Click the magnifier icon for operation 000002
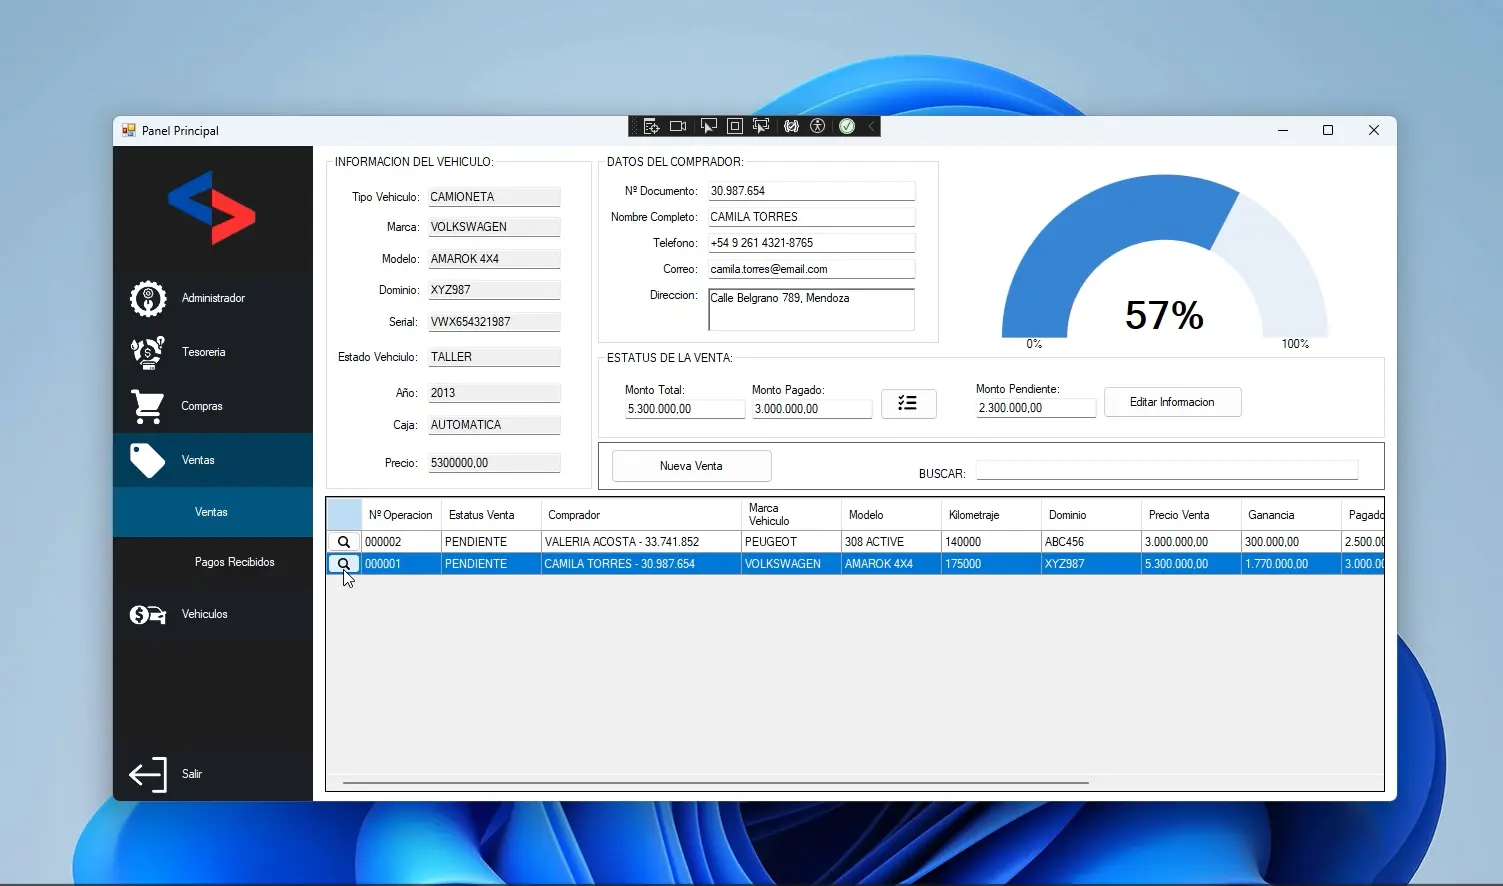This screenshot has height=886, width=1503. pos(344,542)
